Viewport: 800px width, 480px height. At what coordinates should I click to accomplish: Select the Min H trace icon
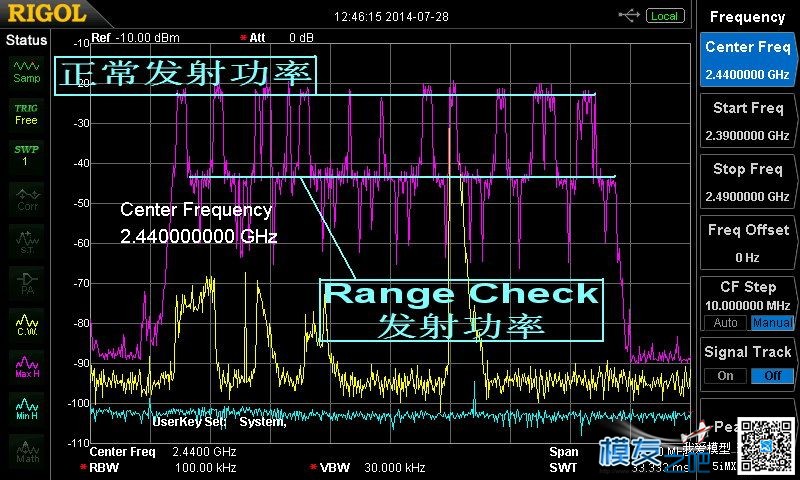tap(27, 408)
